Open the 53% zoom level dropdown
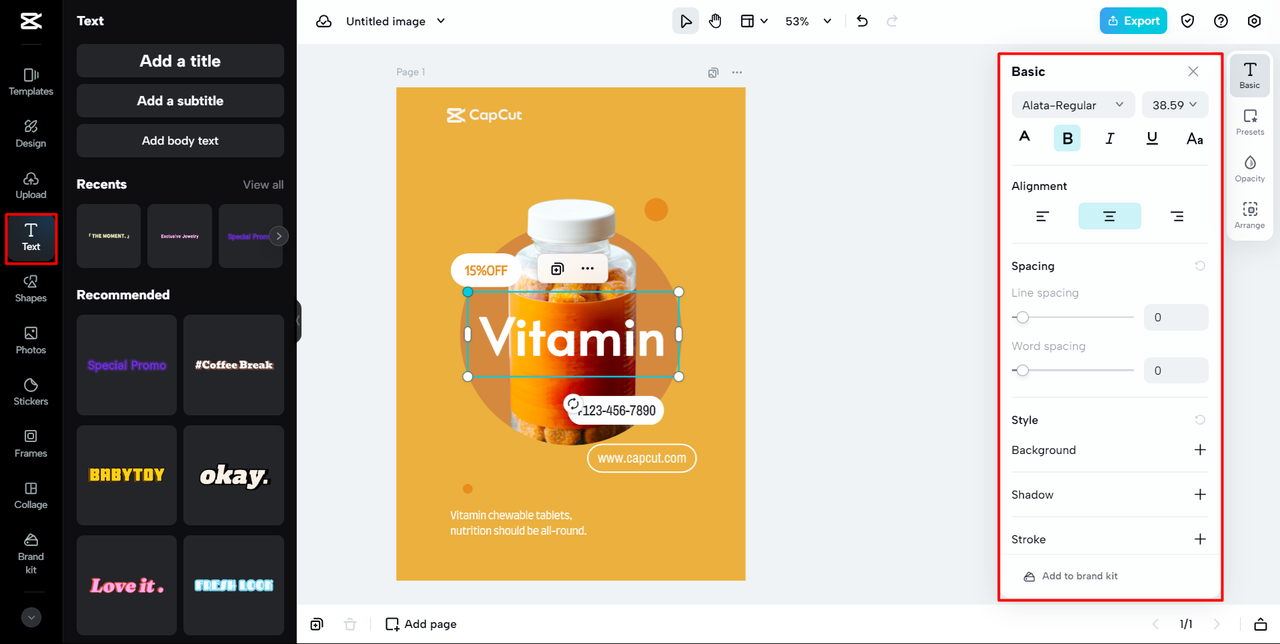This screenshot has width=1280, height=644. 808,21
